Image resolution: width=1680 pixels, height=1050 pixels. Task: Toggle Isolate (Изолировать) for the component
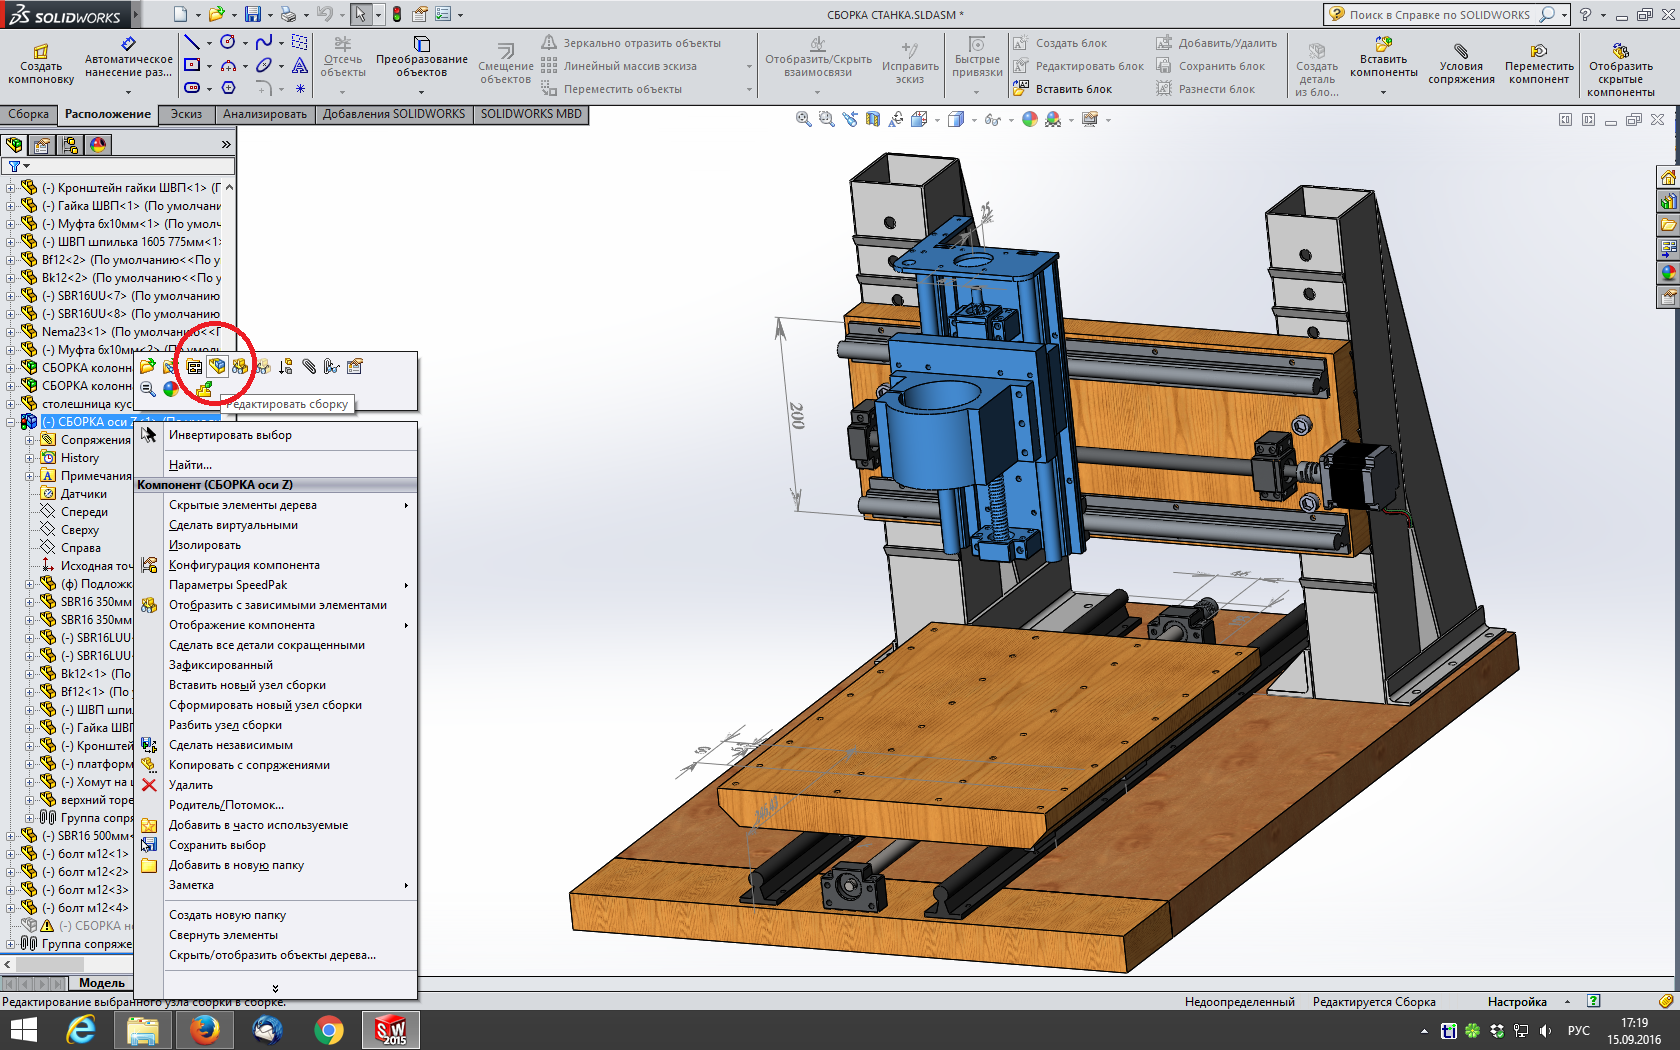tap(205, 545)
